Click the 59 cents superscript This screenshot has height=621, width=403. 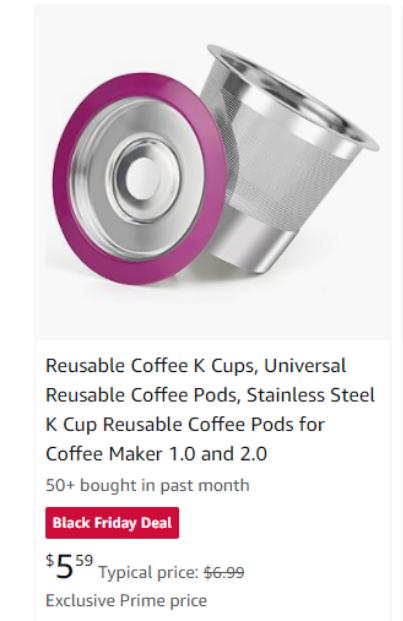(84, 560)
